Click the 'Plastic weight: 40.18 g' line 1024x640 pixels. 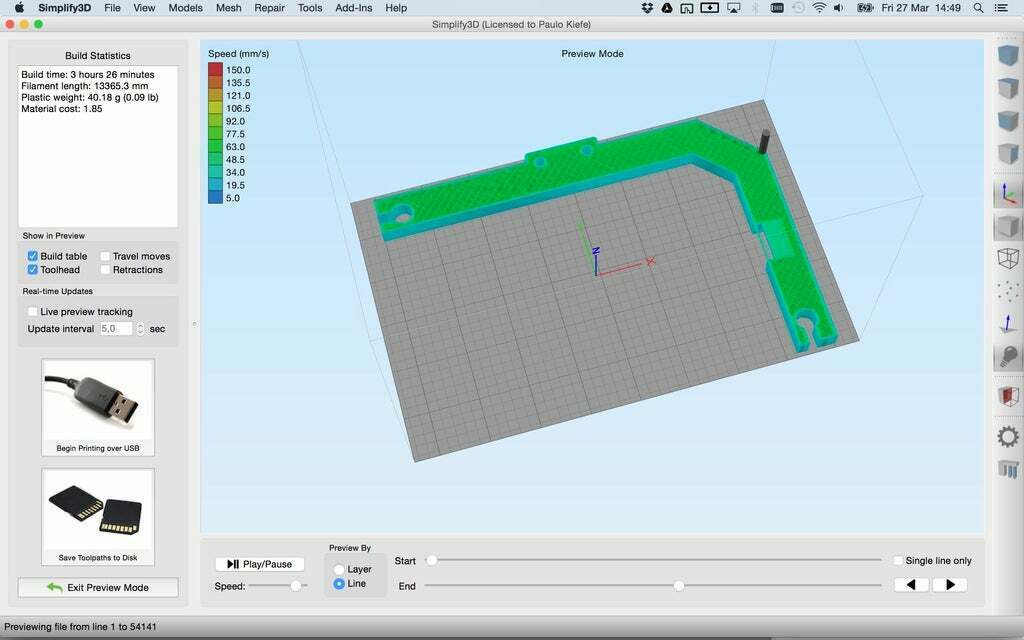[x=89, y=97]
